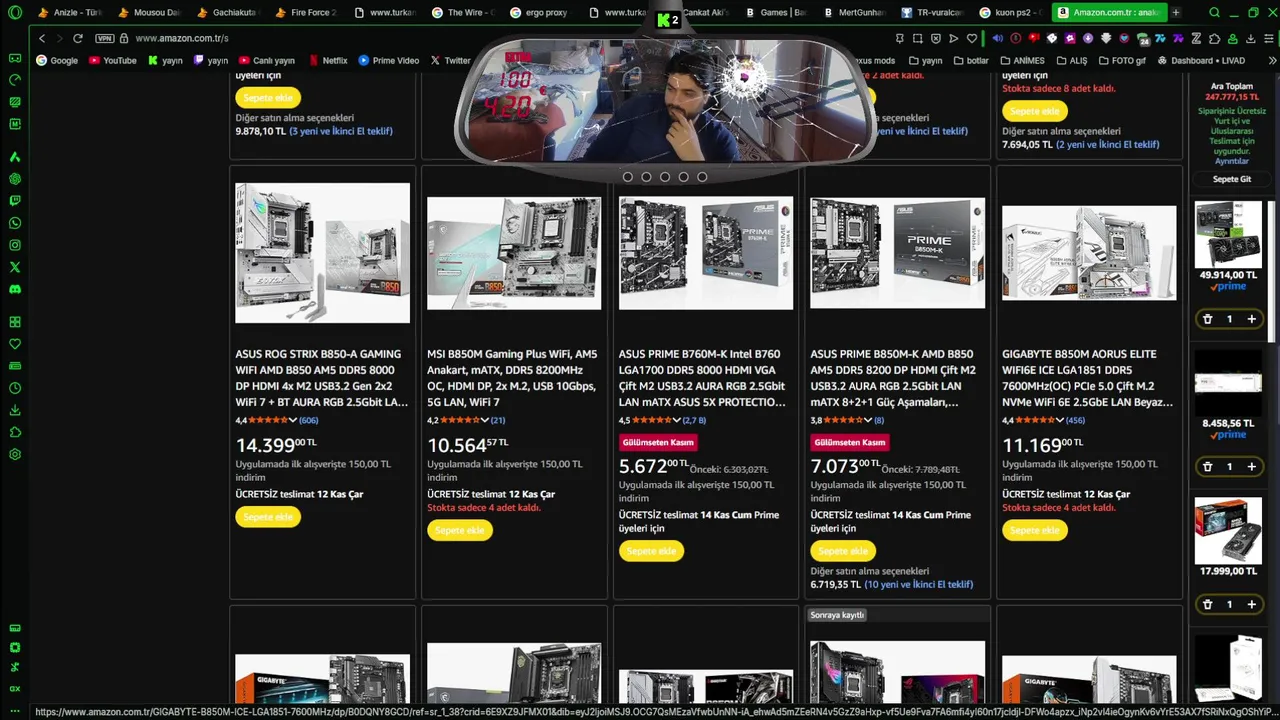Toggle the VPN badge in address bar
This screenshot has height=720, width=1280.
104,38
